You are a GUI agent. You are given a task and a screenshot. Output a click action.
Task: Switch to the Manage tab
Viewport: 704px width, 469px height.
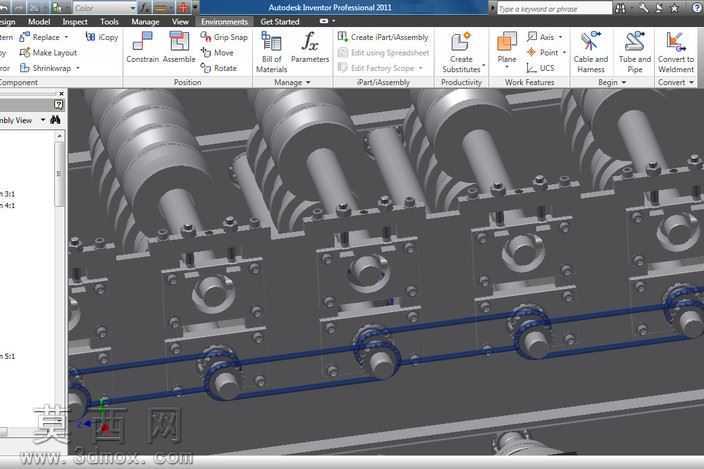tap(145, 22)
